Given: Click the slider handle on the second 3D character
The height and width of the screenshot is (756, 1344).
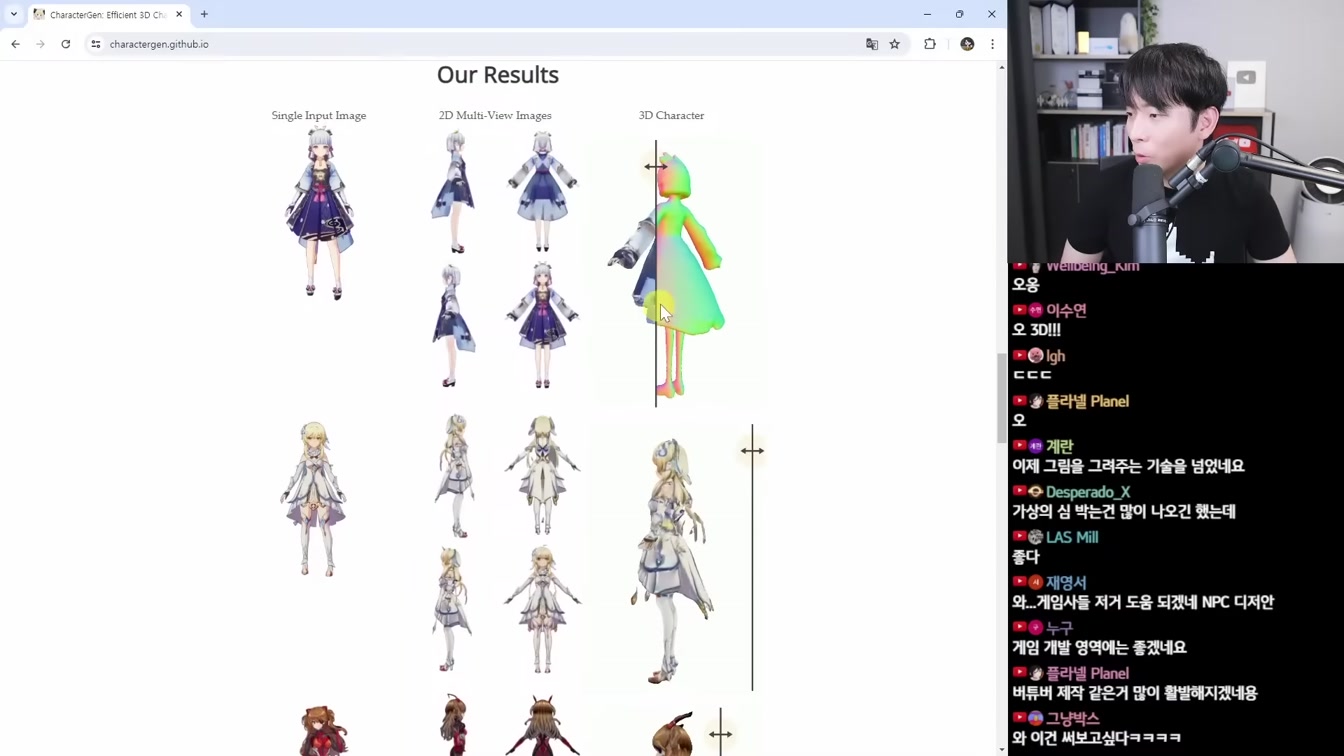Looking at the screenshot, I should click(x=752, y=451).
